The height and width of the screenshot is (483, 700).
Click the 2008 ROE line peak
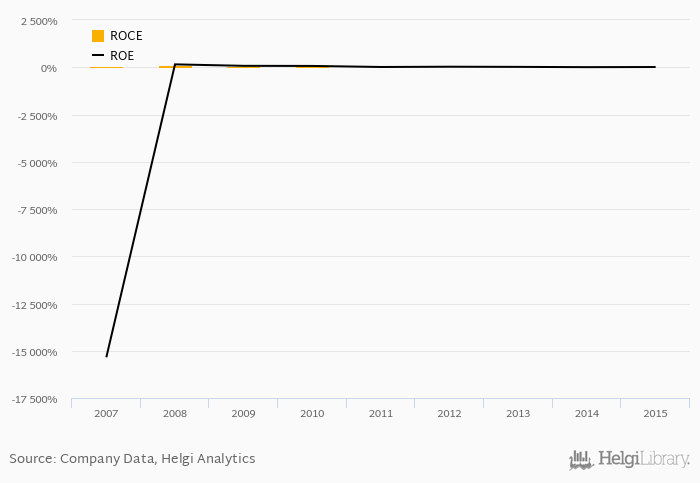click(175, 65)
